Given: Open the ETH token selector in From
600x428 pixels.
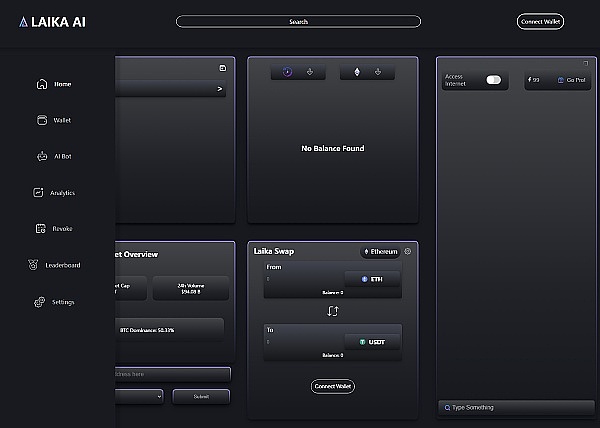Looking at the screenshot, I should [x=372, y=279].
